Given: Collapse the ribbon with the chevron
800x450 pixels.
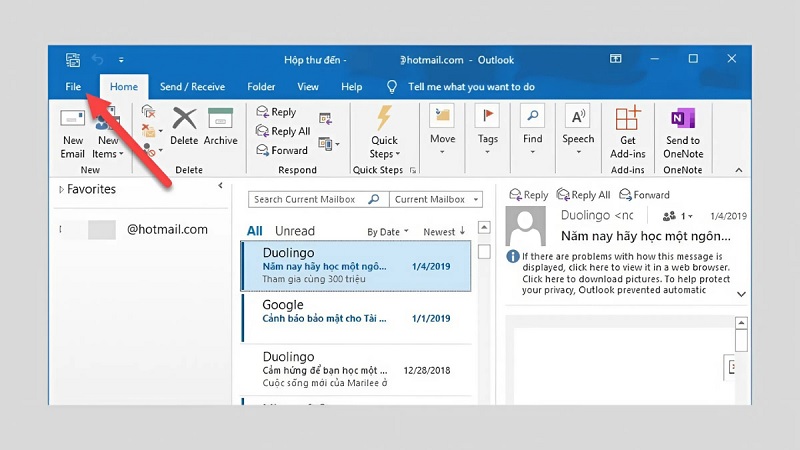Looking at the screenshot, I should [739, 170].
